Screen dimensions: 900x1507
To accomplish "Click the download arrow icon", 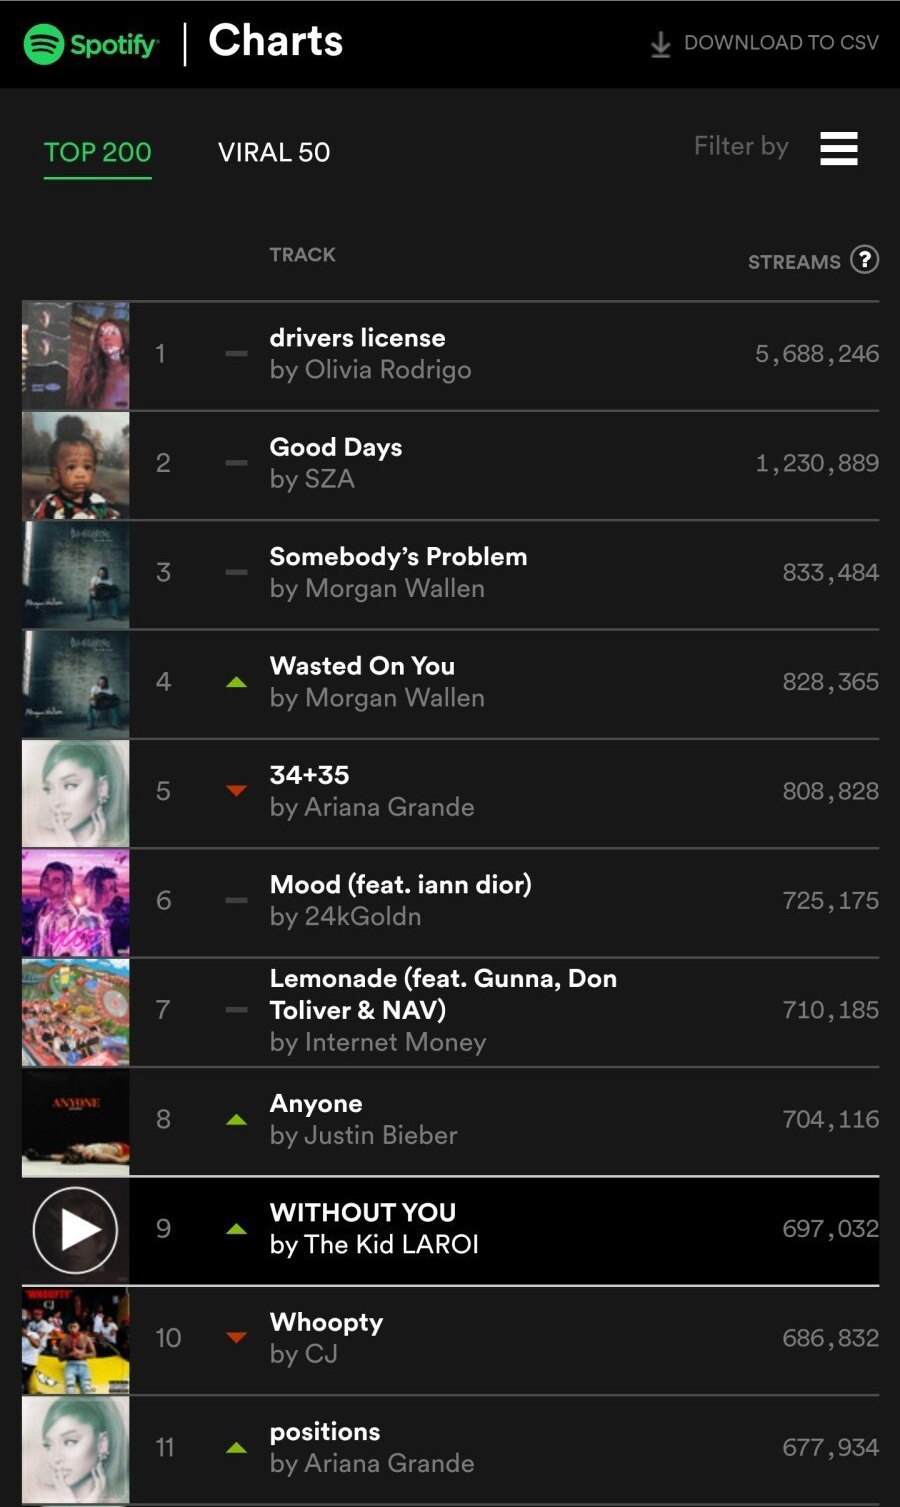I will coord(660,44).
